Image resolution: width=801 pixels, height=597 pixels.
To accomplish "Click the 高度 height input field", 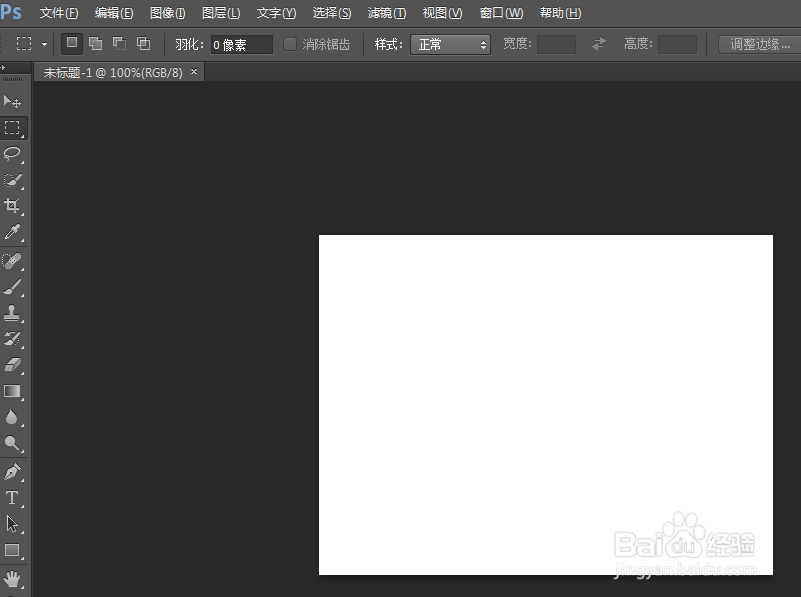I will click(x=677, y=44).
